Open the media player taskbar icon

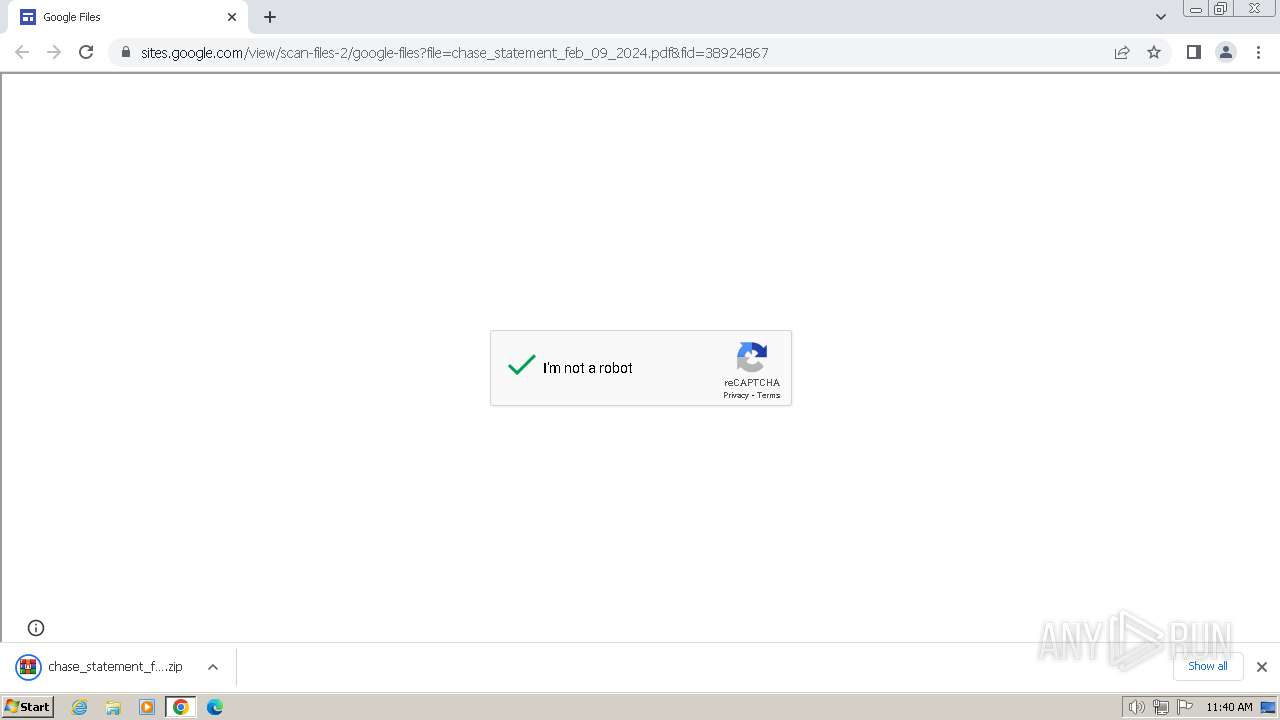(x=147, y=707)
